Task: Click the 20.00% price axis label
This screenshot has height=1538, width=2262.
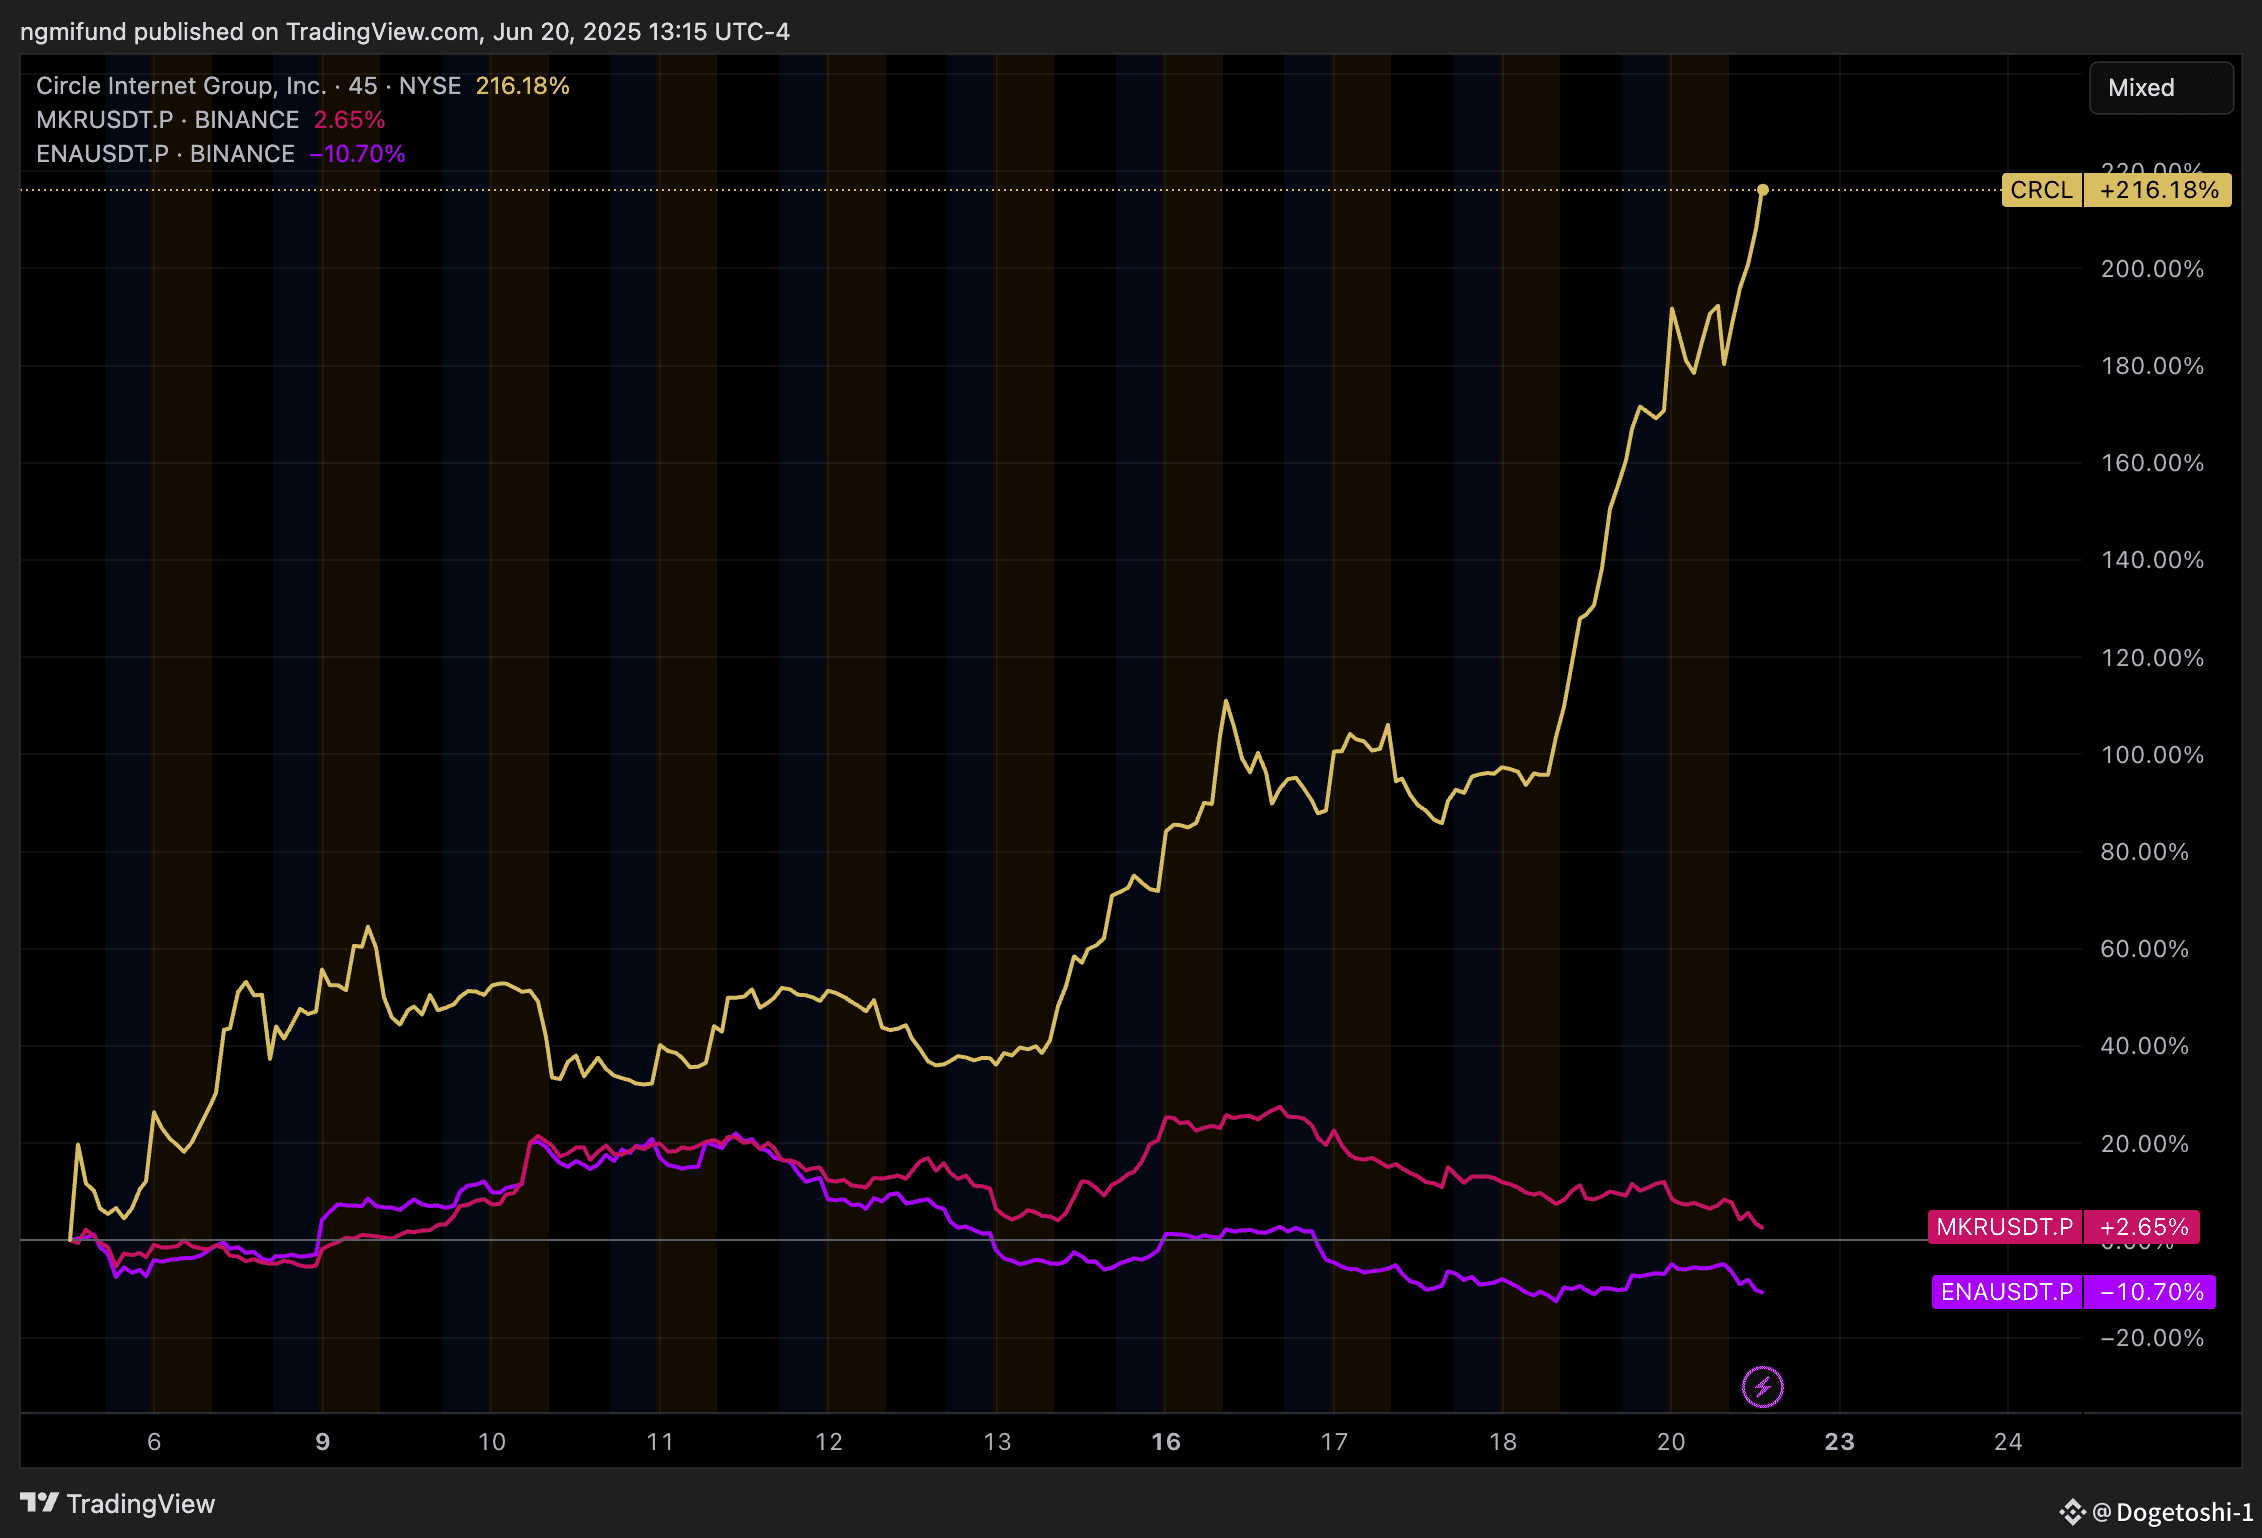Action: tap(2144, 1144)
